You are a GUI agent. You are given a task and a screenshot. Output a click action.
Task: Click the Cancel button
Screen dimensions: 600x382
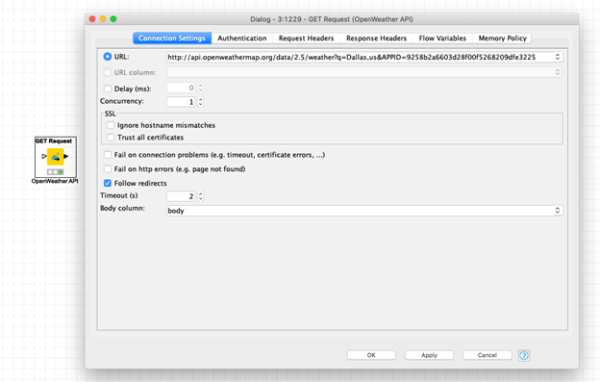point(487,355)
